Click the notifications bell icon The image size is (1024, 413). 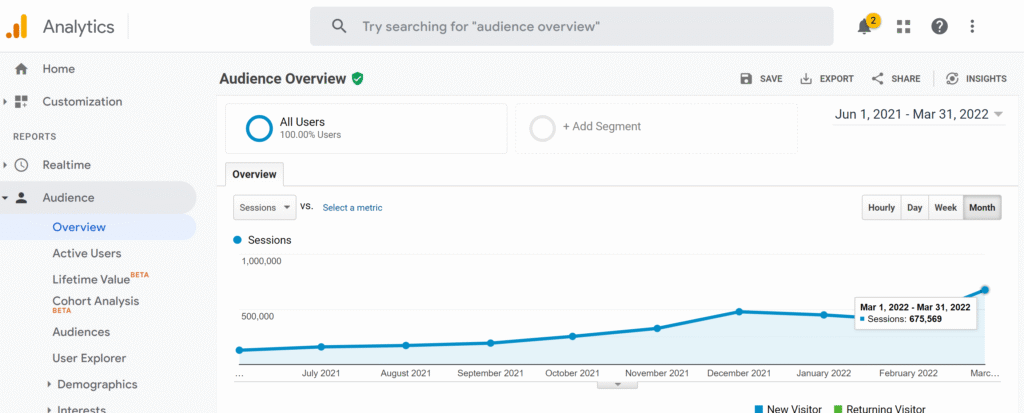tap(865, 27)
